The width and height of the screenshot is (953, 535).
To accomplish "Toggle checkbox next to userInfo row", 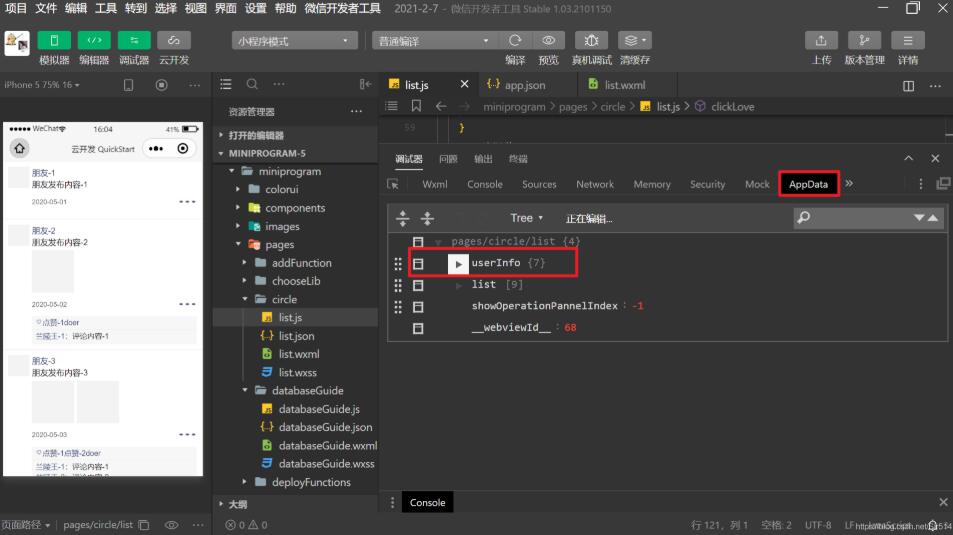I will tap(418, 264).
